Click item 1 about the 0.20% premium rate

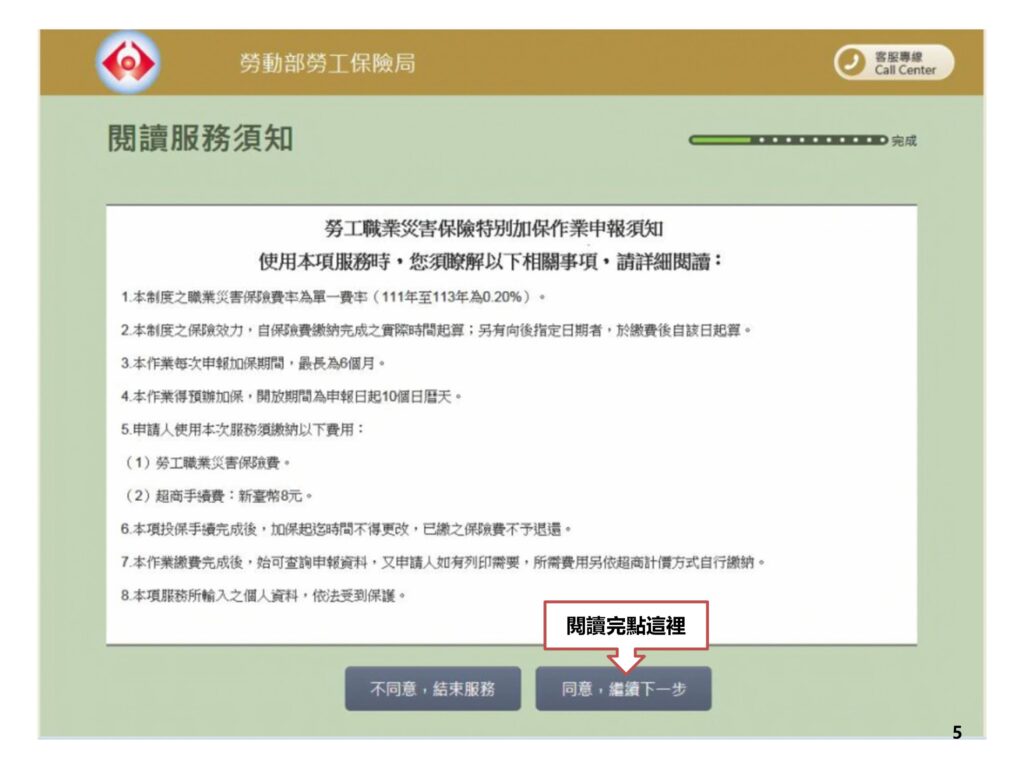[332, 298]
